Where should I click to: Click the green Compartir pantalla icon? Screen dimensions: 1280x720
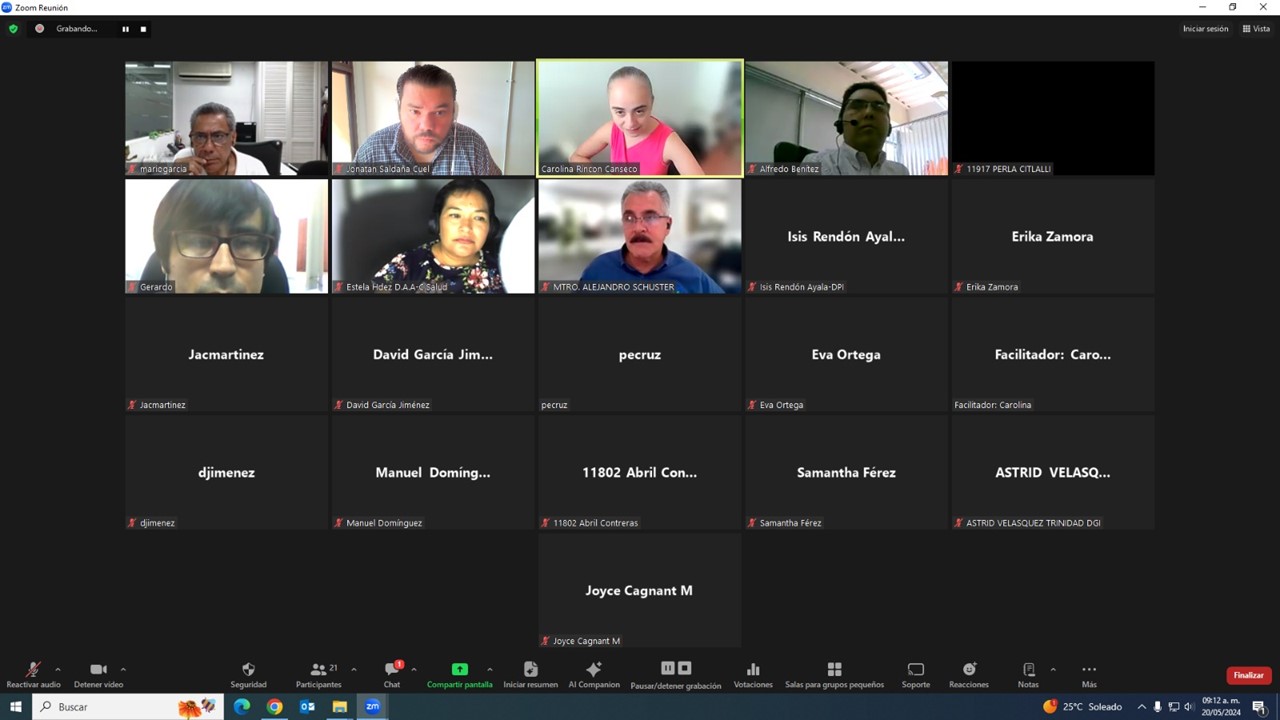(x=459, y=669)
